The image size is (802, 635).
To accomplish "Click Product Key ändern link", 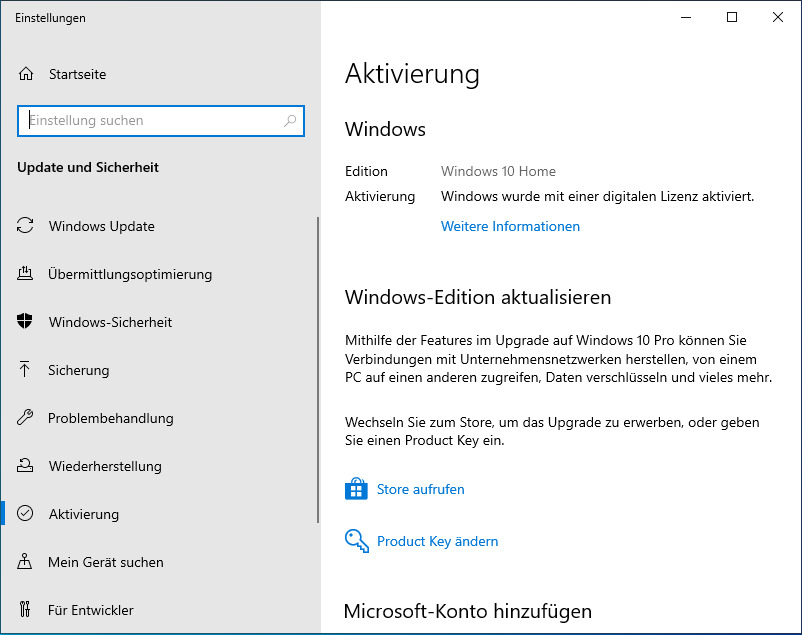I will (x=437, y=541).
